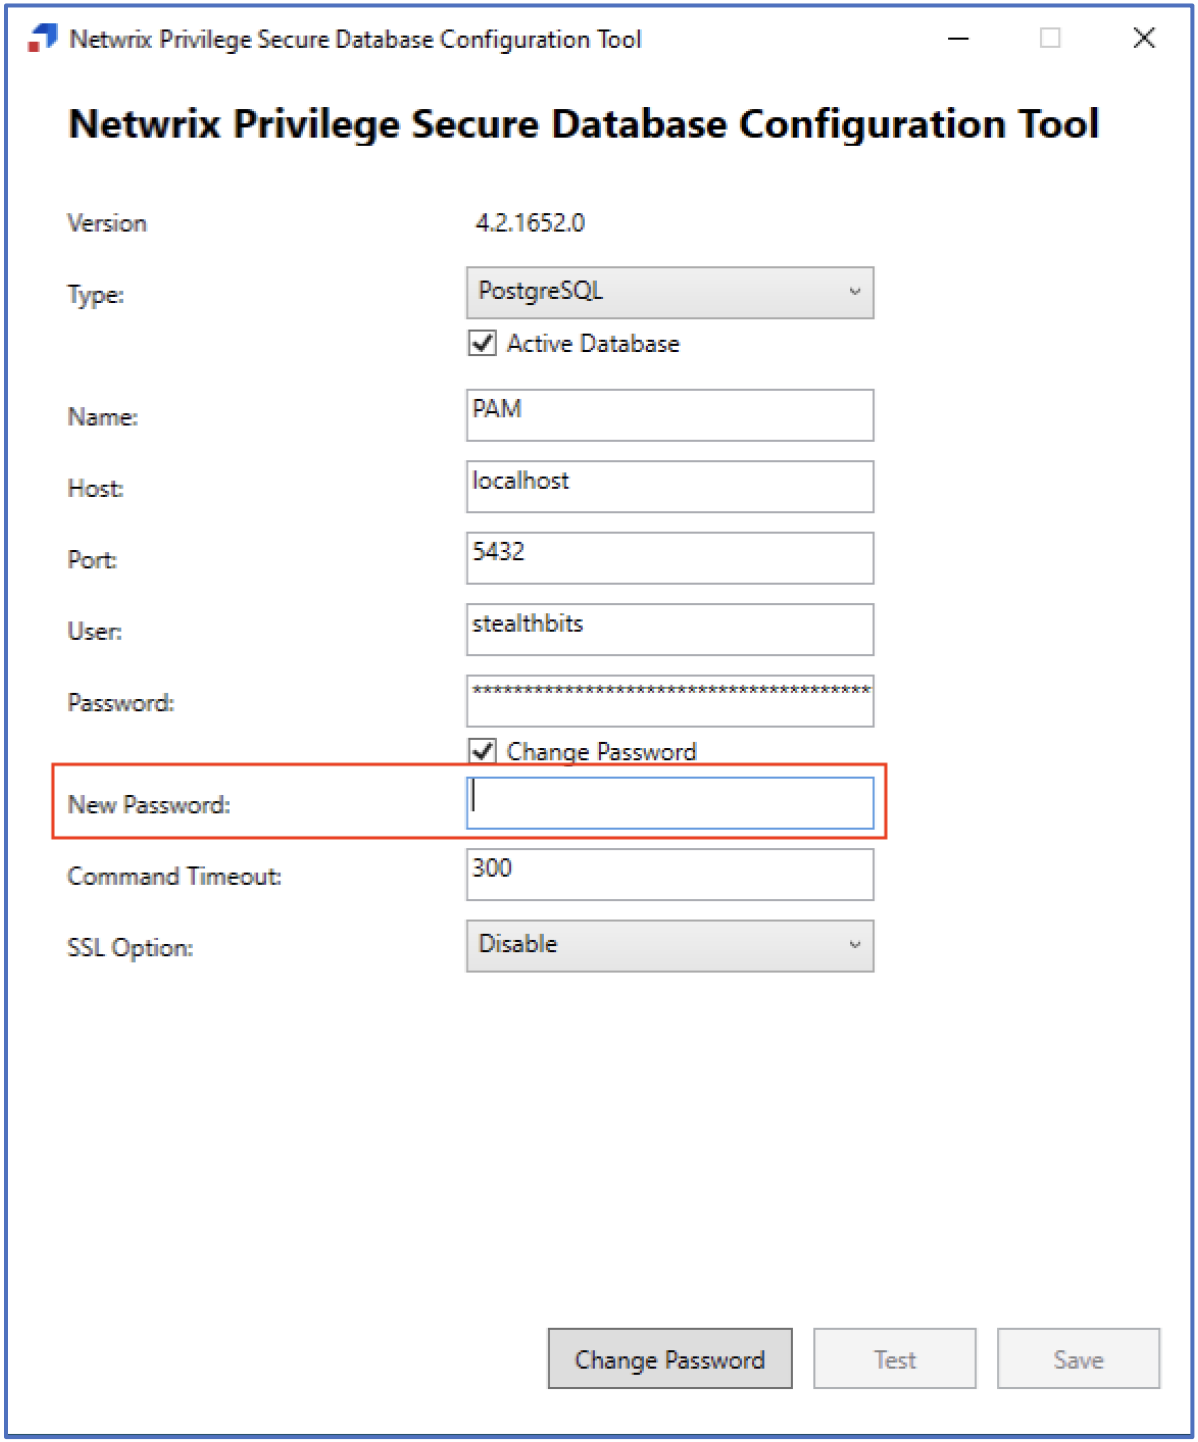Select the Port input field

tap(669, 558)
